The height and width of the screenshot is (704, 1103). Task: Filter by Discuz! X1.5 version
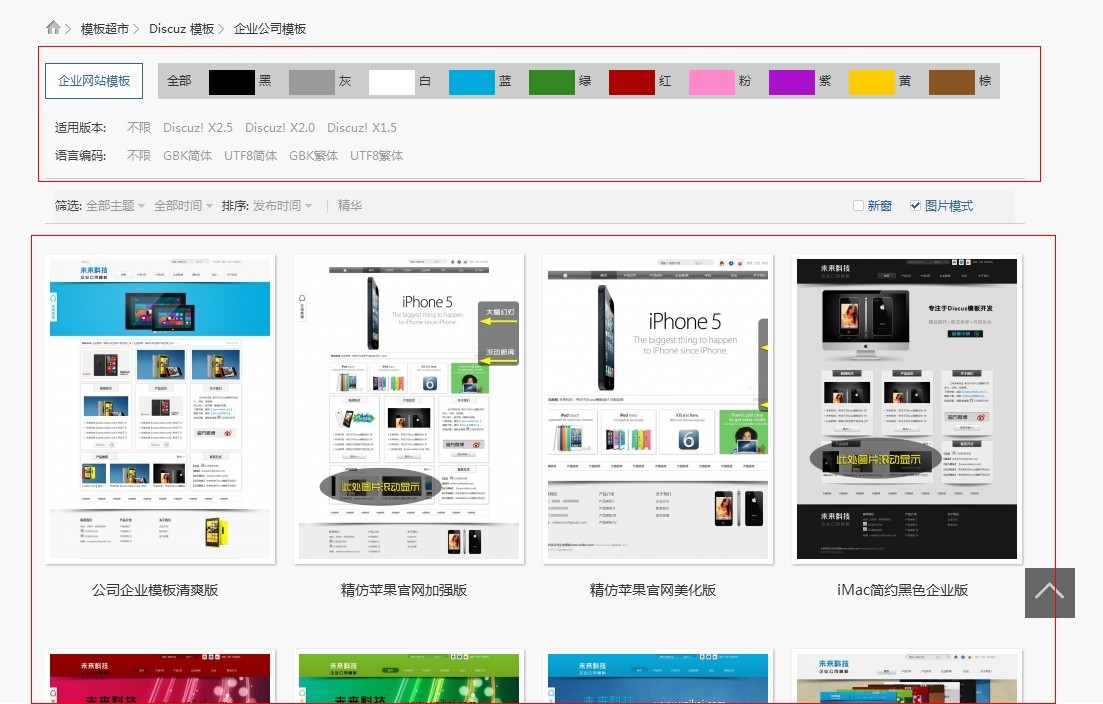click(362, 127)
